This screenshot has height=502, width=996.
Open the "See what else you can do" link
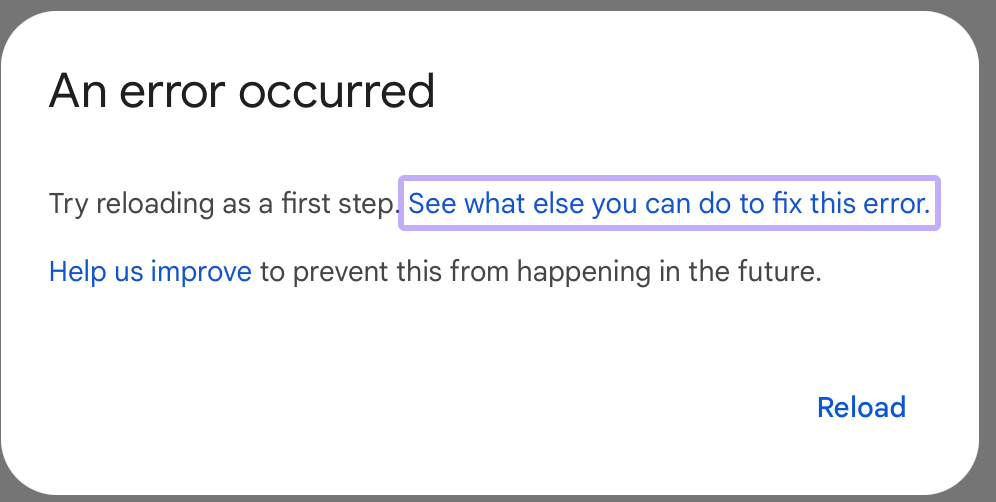(x=669, y=205)
